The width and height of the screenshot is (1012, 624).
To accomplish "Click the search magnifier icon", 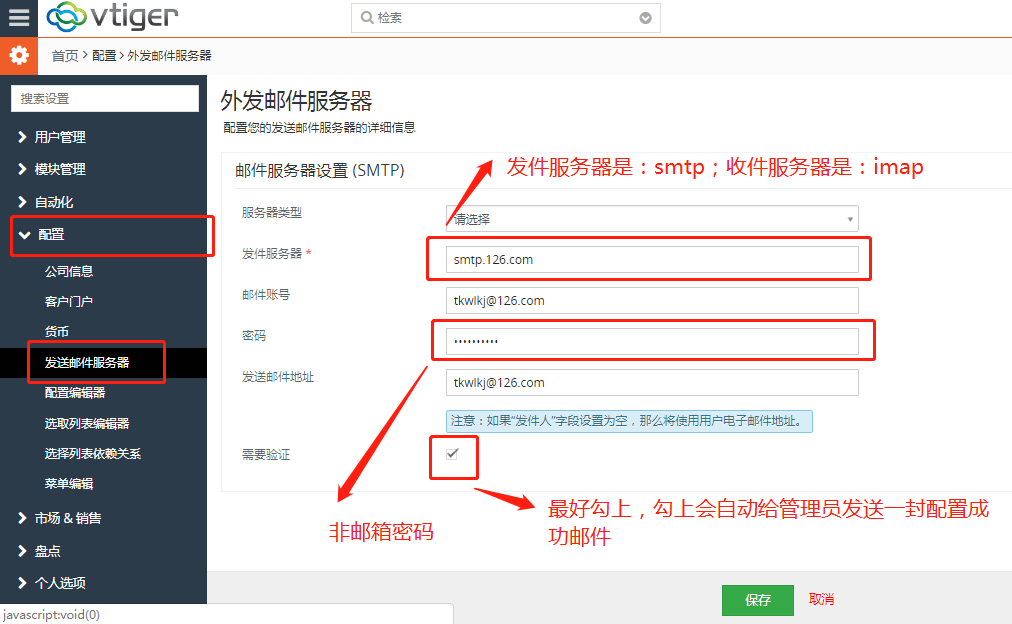I will (367, 17).
